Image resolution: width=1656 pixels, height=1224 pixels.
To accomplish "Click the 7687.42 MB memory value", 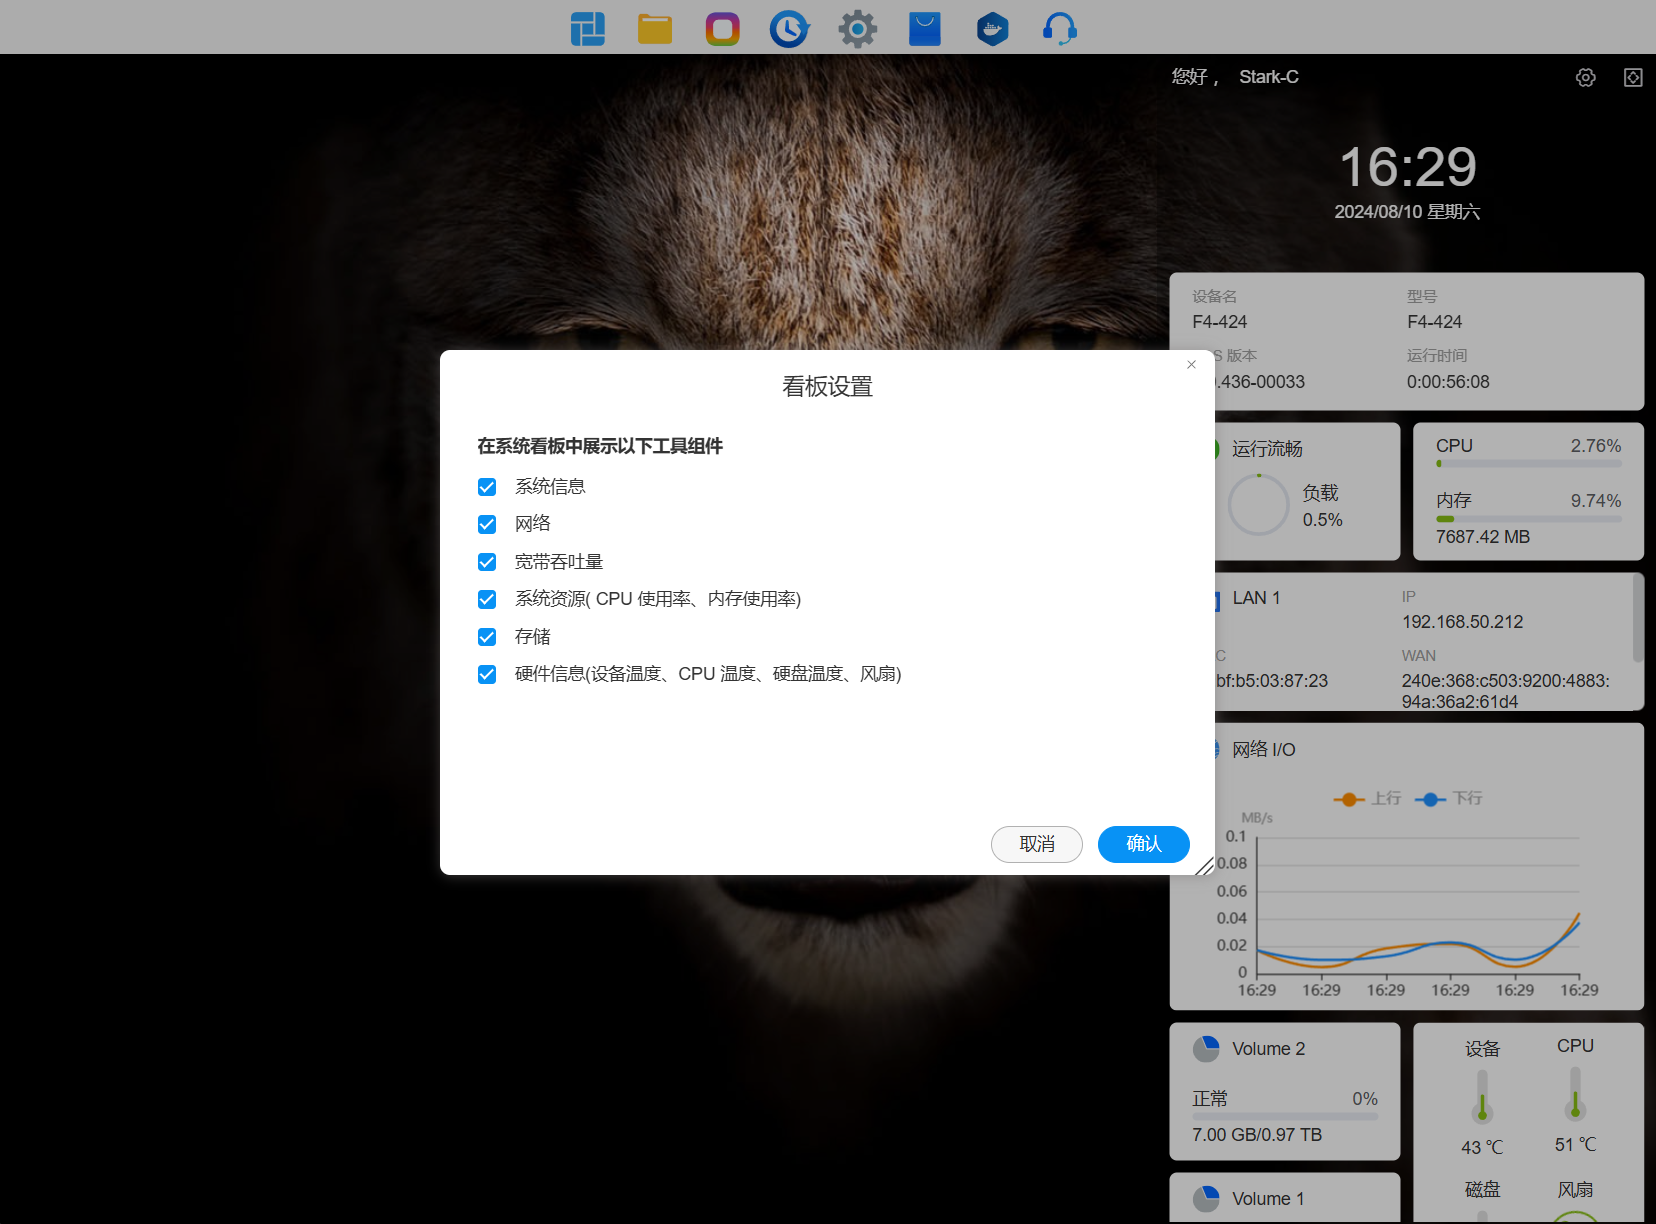I will (x=1483, y=537).
